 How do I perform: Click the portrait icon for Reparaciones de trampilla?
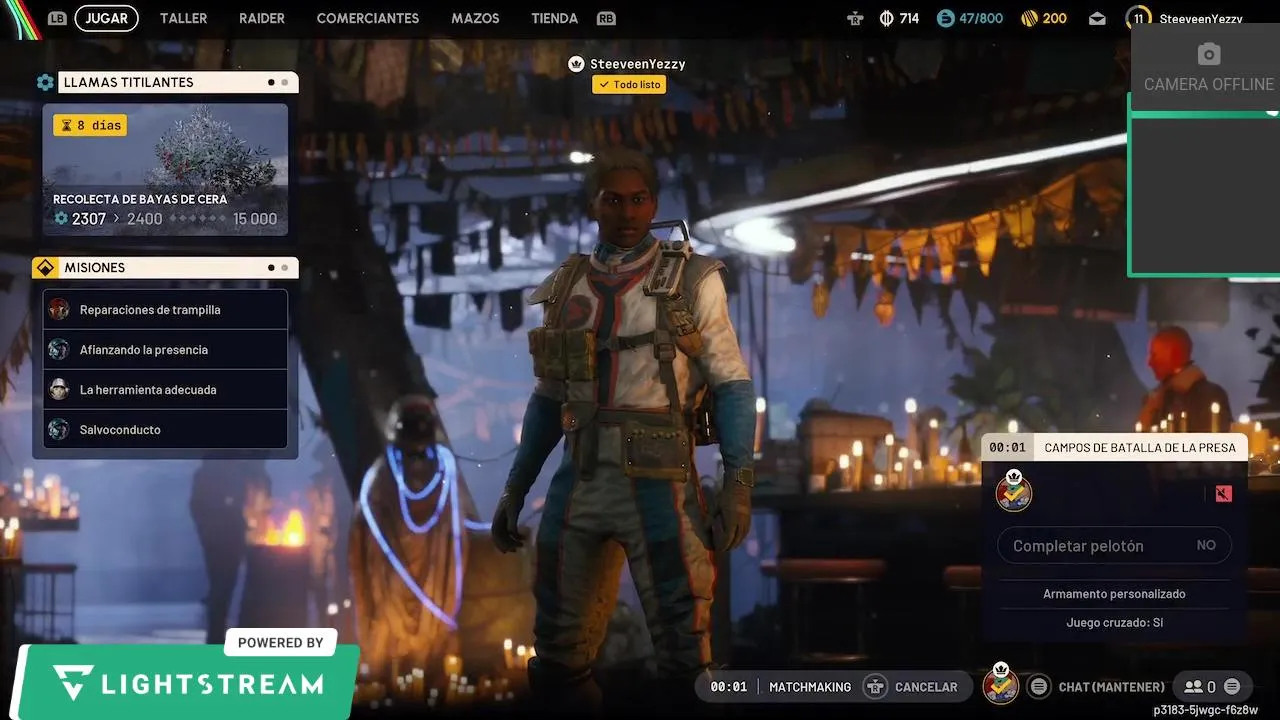59,309
